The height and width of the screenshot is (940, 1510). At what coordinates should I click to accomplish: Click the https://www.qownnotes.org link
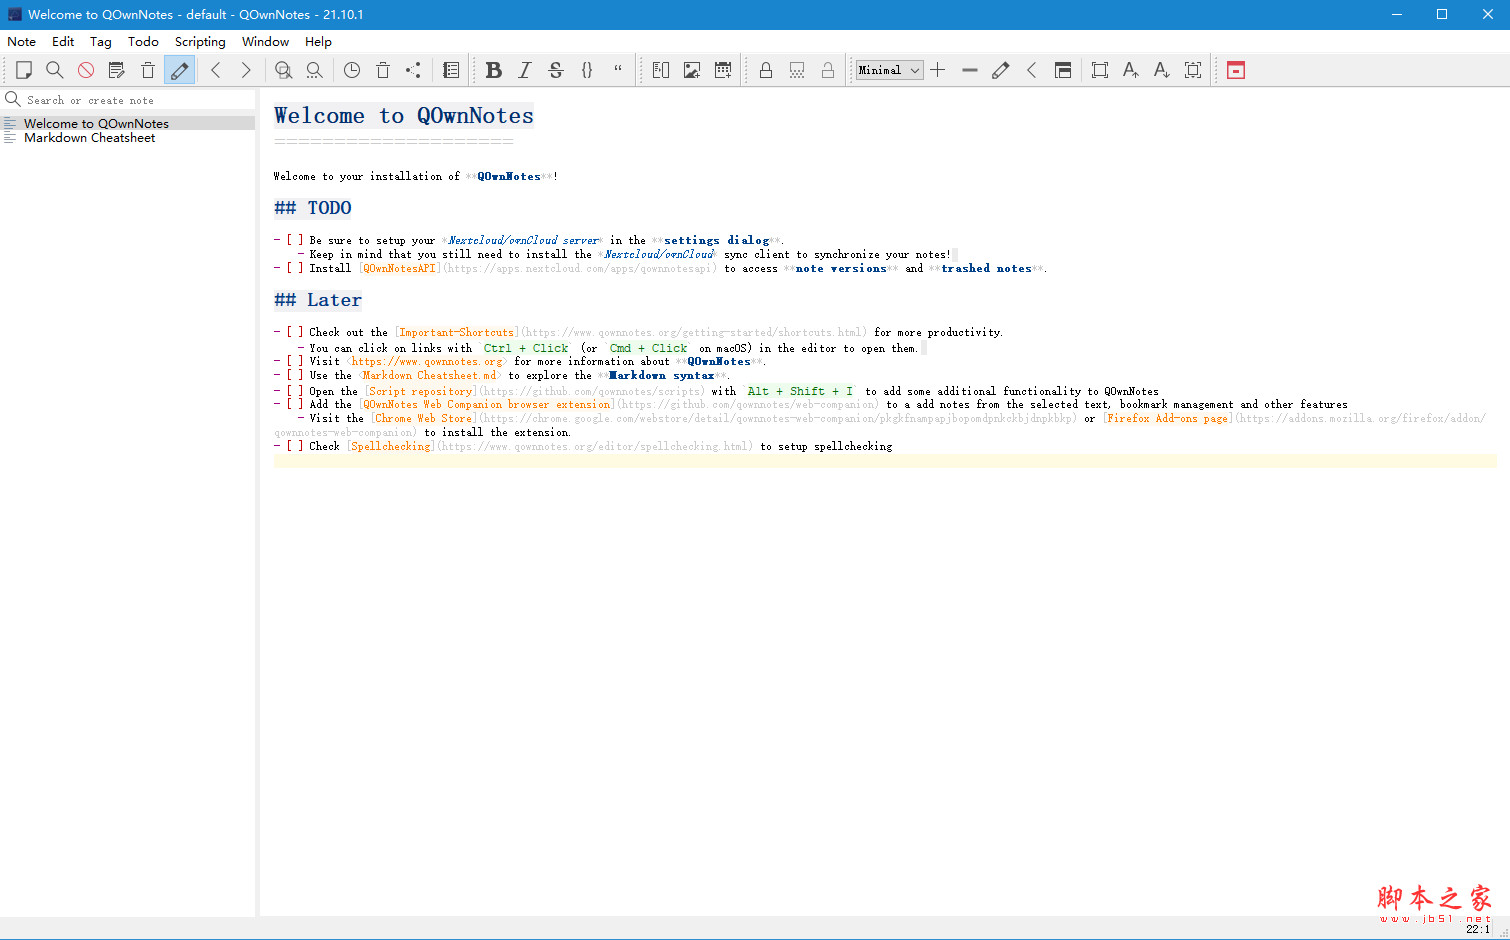[x=427, y=362]
